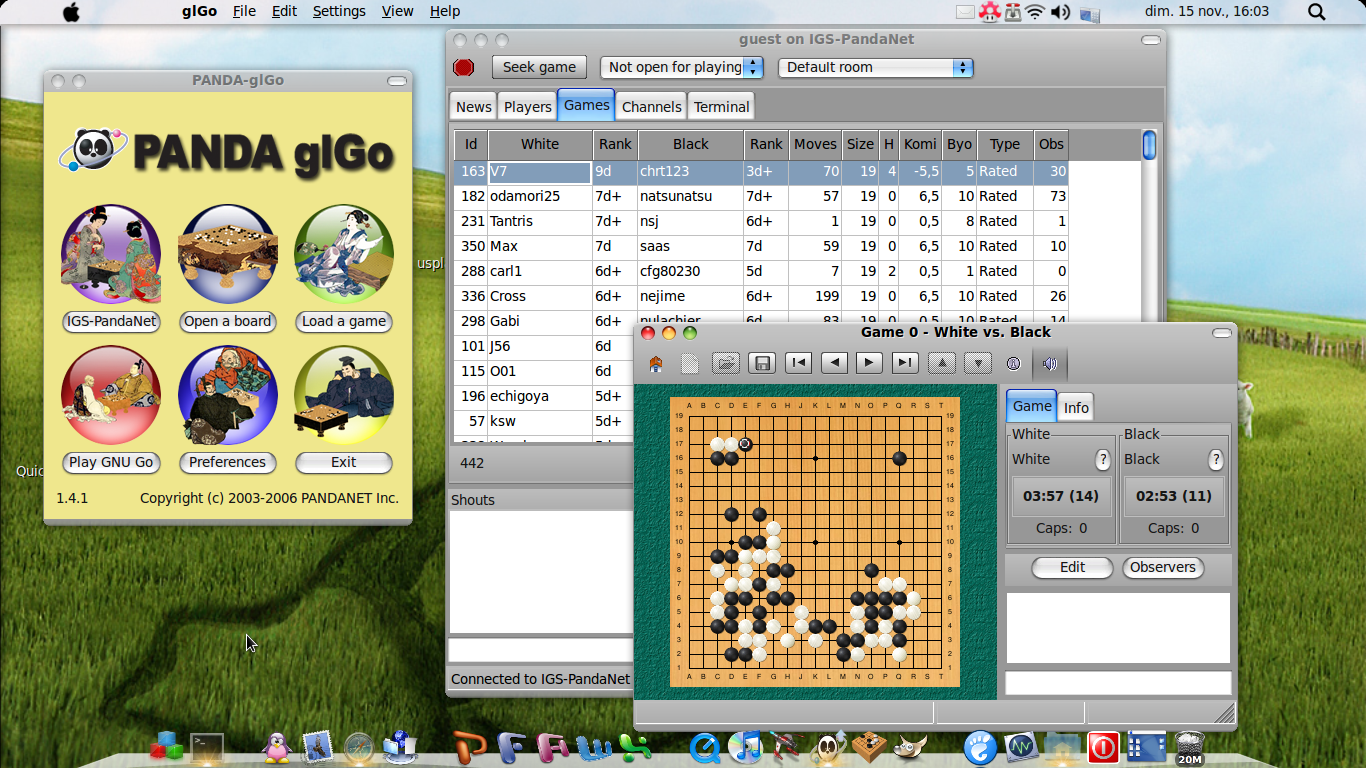Click the open folder toolbar icon
1366x768 pixels.
point(726,363)
